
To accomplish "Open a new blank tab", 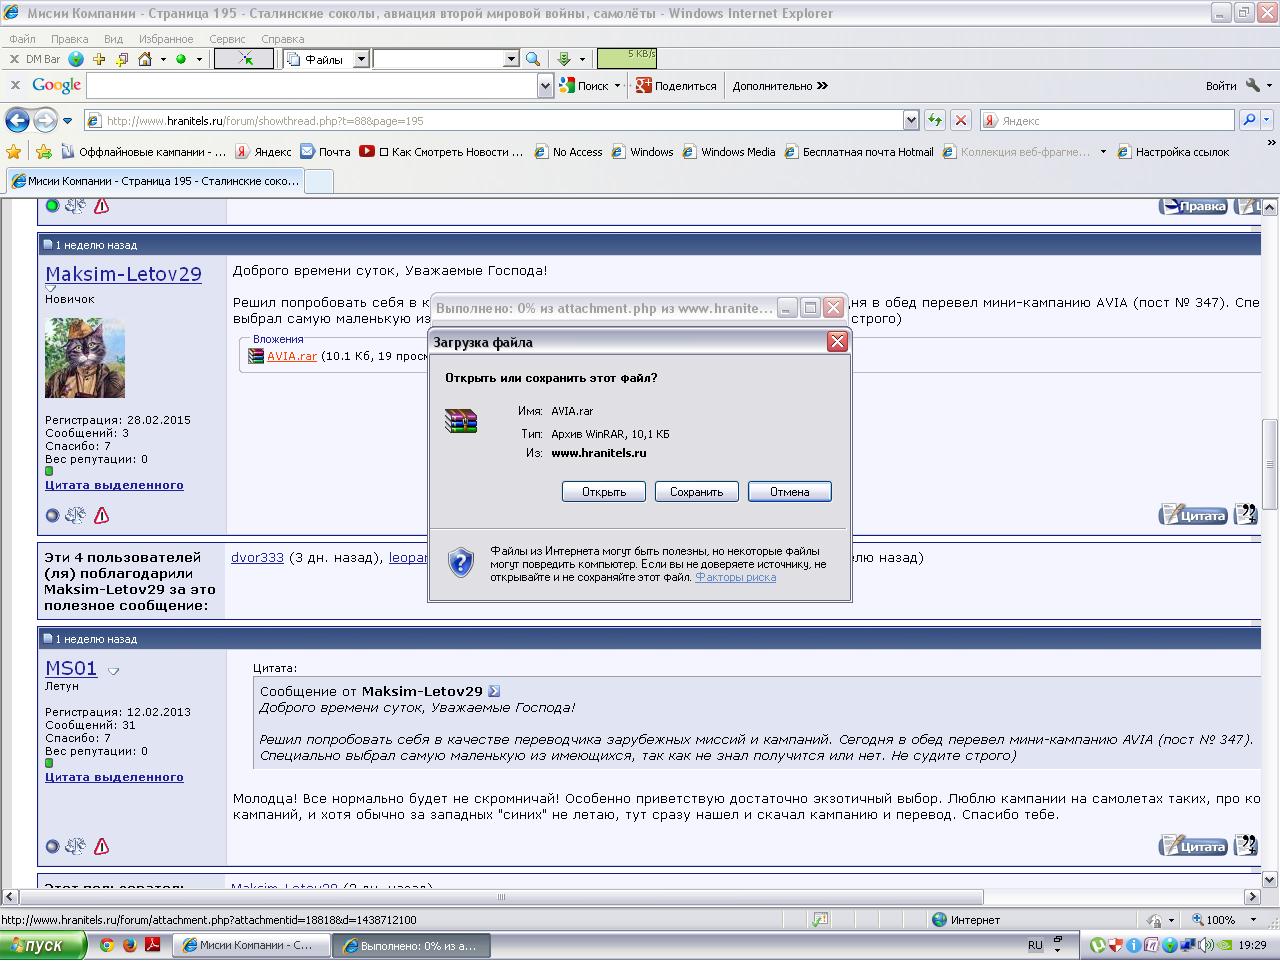I will (x=318, y=181).
